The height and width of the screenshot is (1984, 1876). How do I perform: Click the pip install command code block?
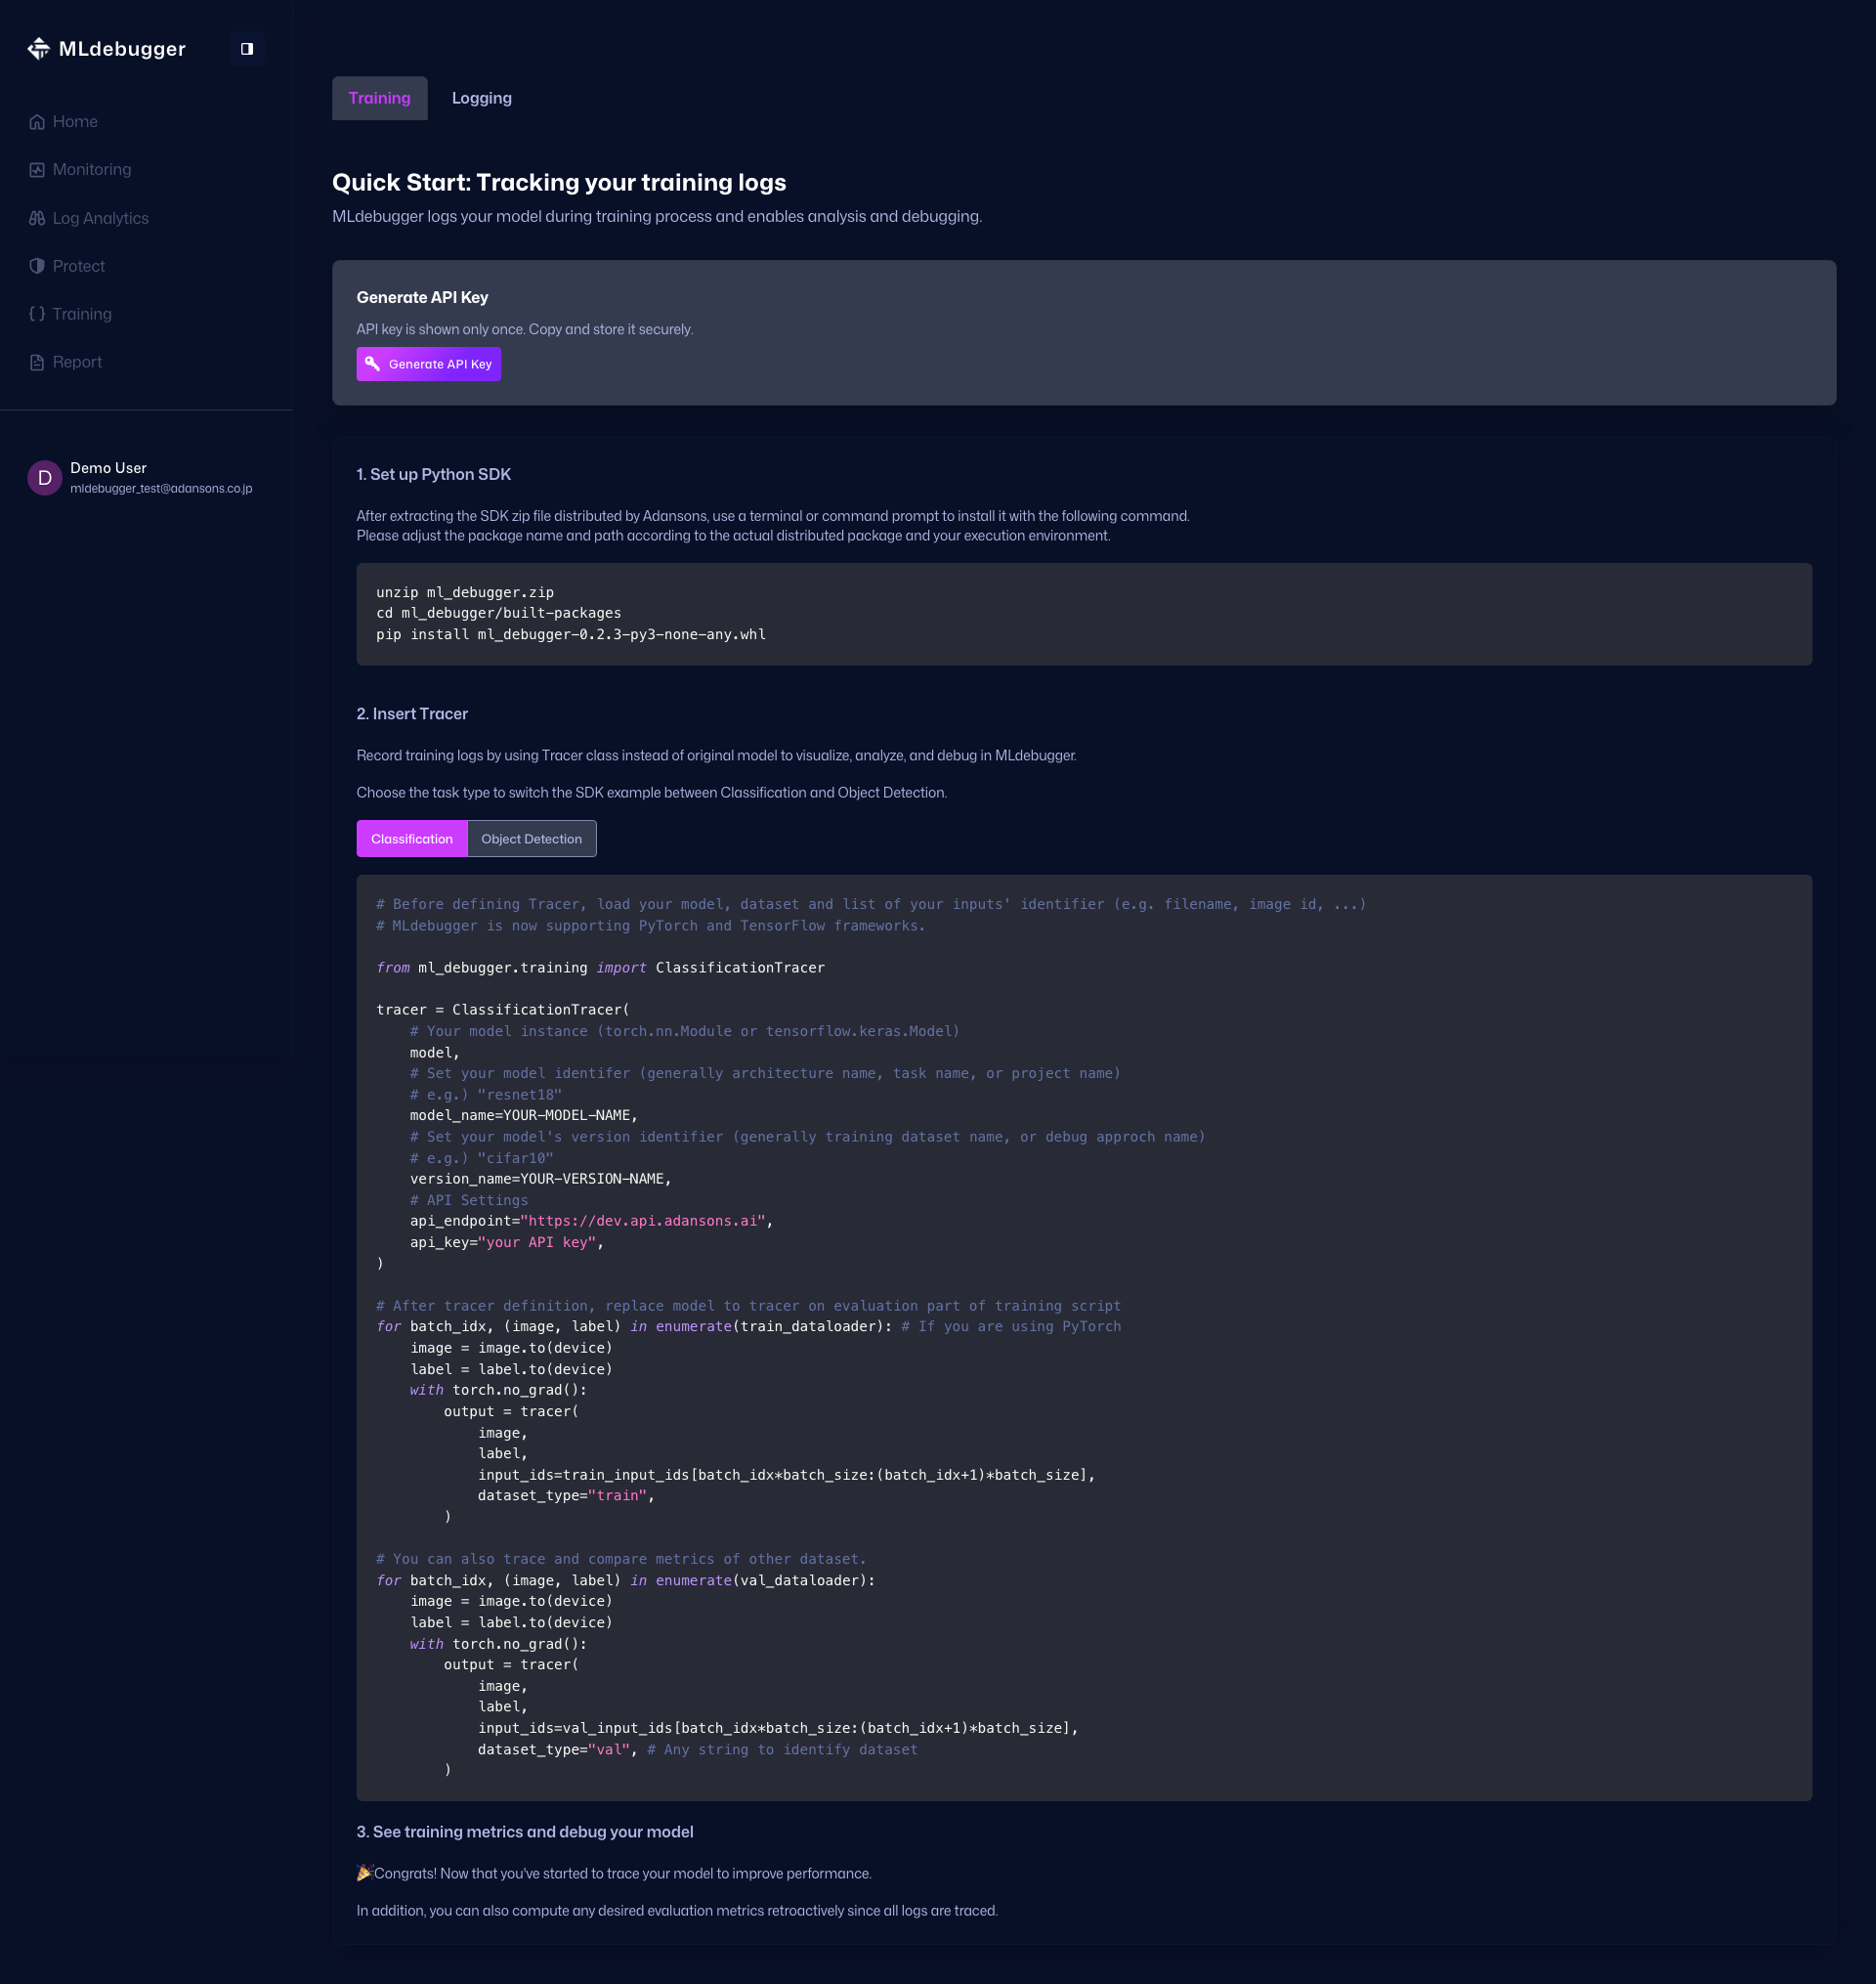click(570, 634)
